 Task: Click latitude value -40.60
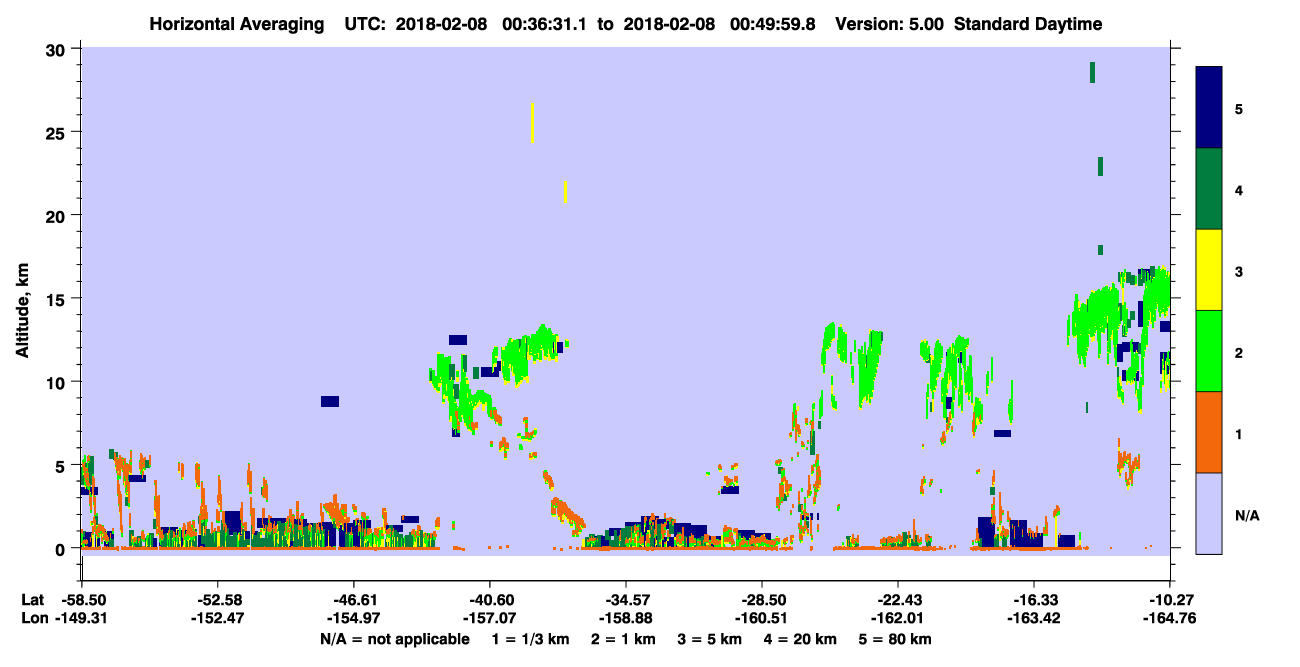click(490, 599)
